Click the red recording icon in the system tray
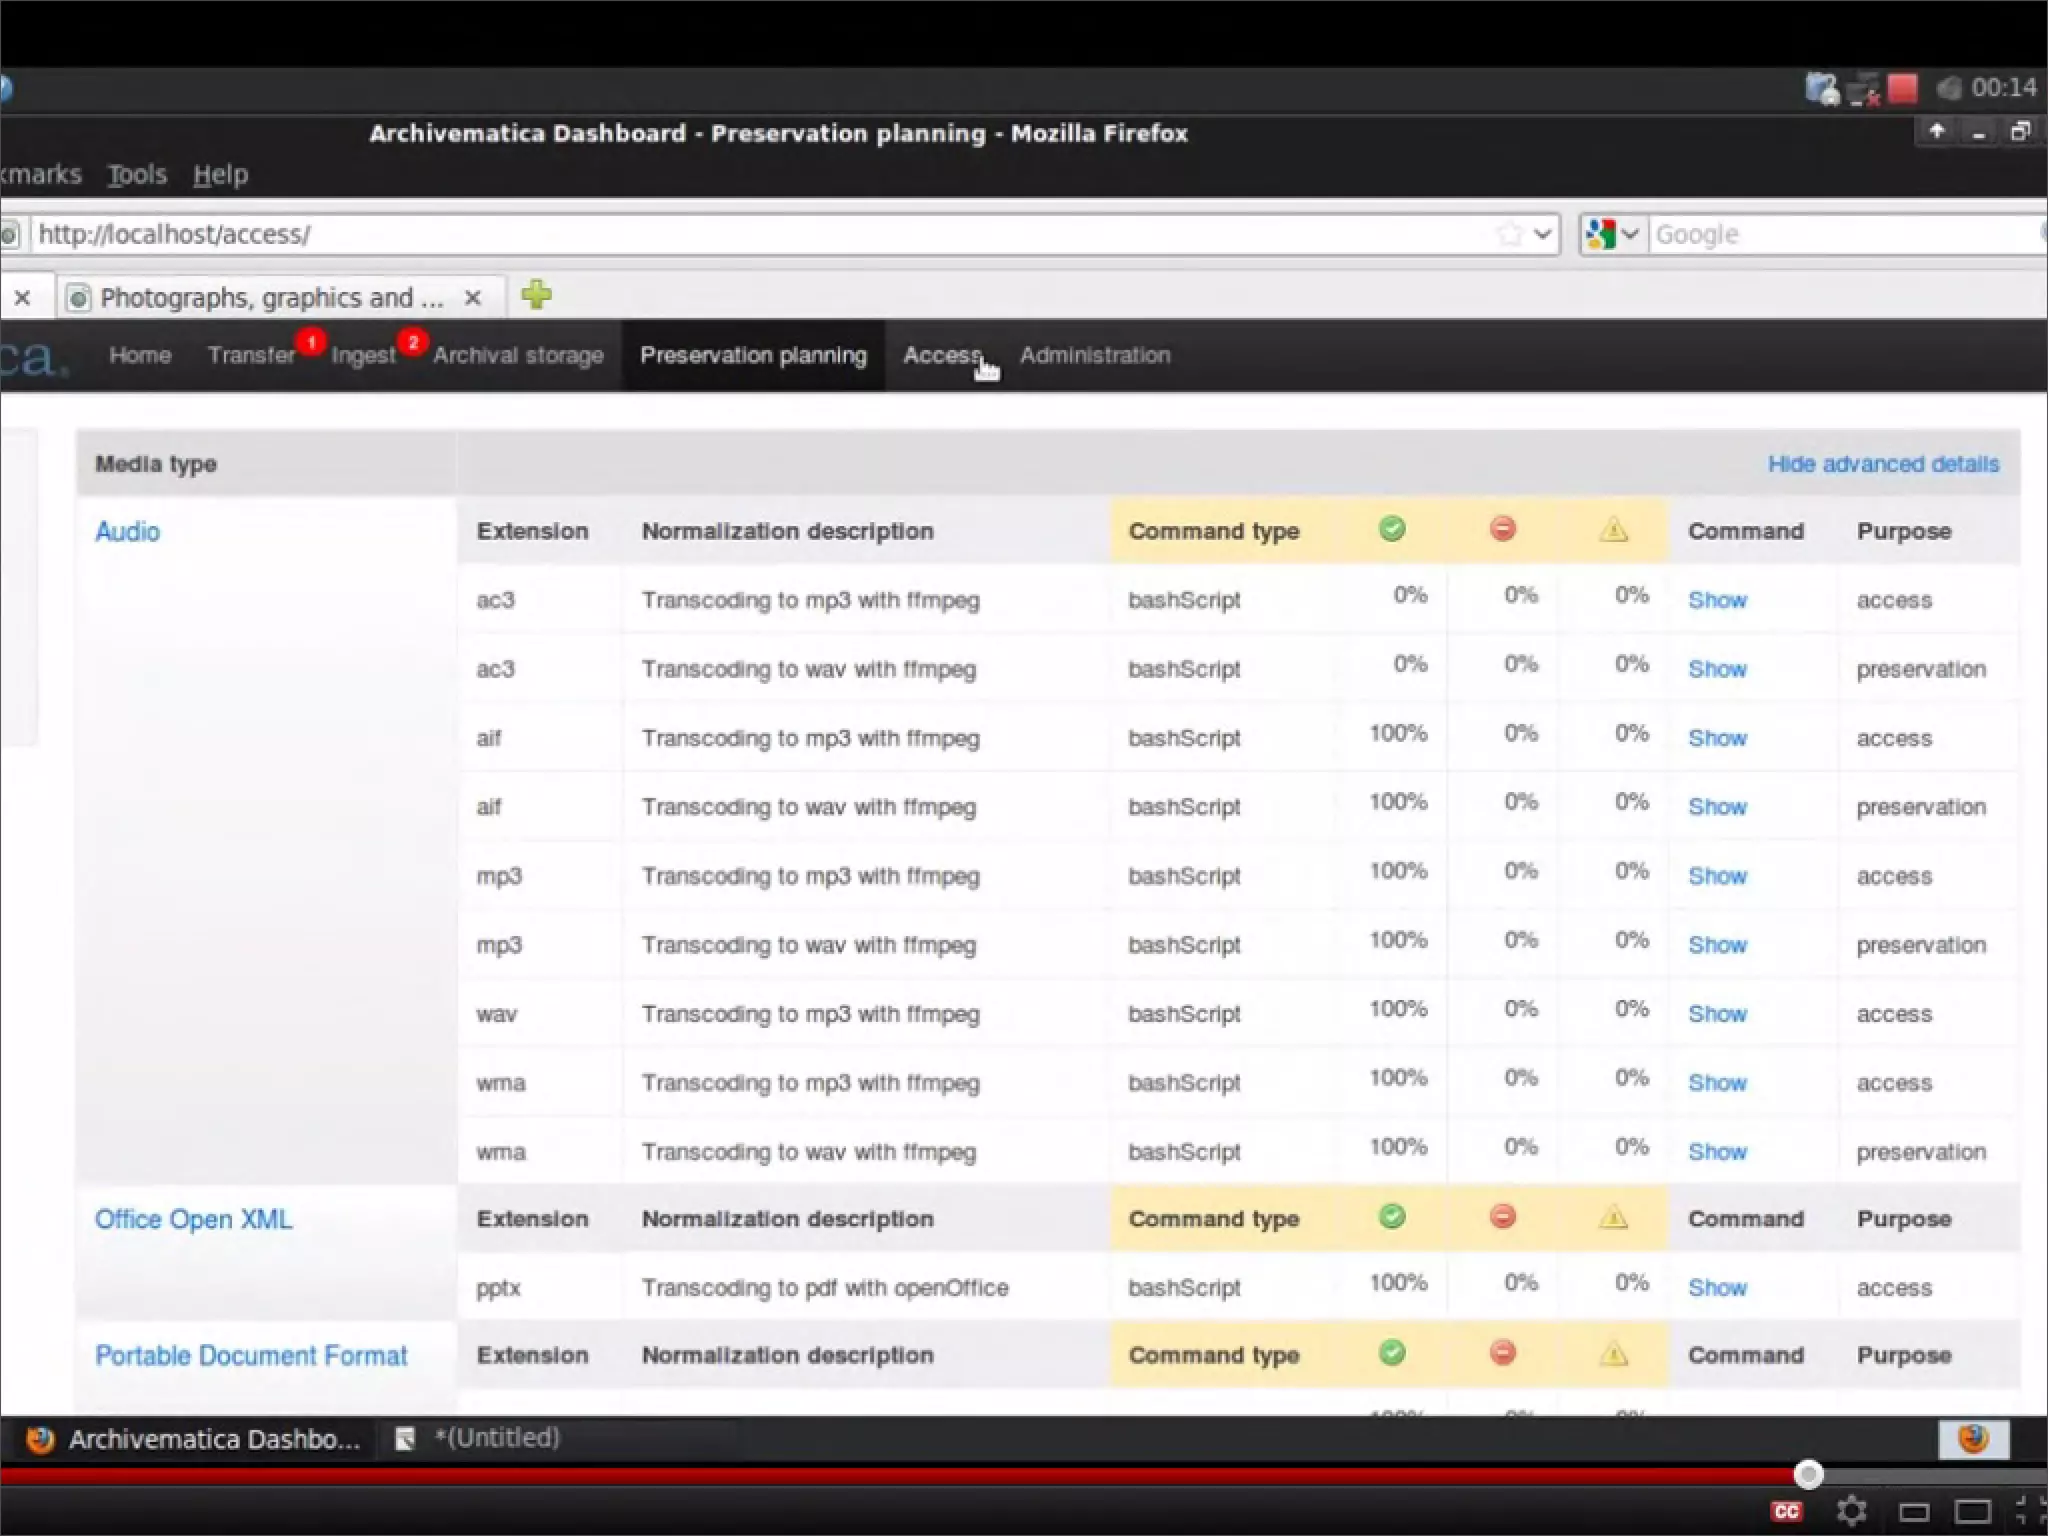Image resolution: width=2048 pixels, height=1536 pixels. [x=1903, y=88]
